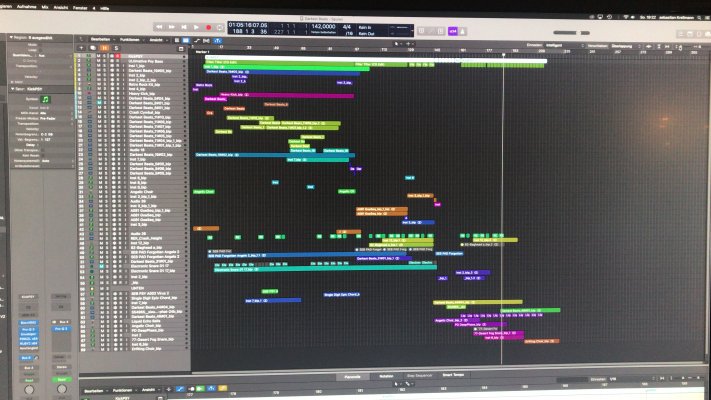Switch to the Pianorolle editor tab
This screenshot has height=400, width=711.
[352, 376]
